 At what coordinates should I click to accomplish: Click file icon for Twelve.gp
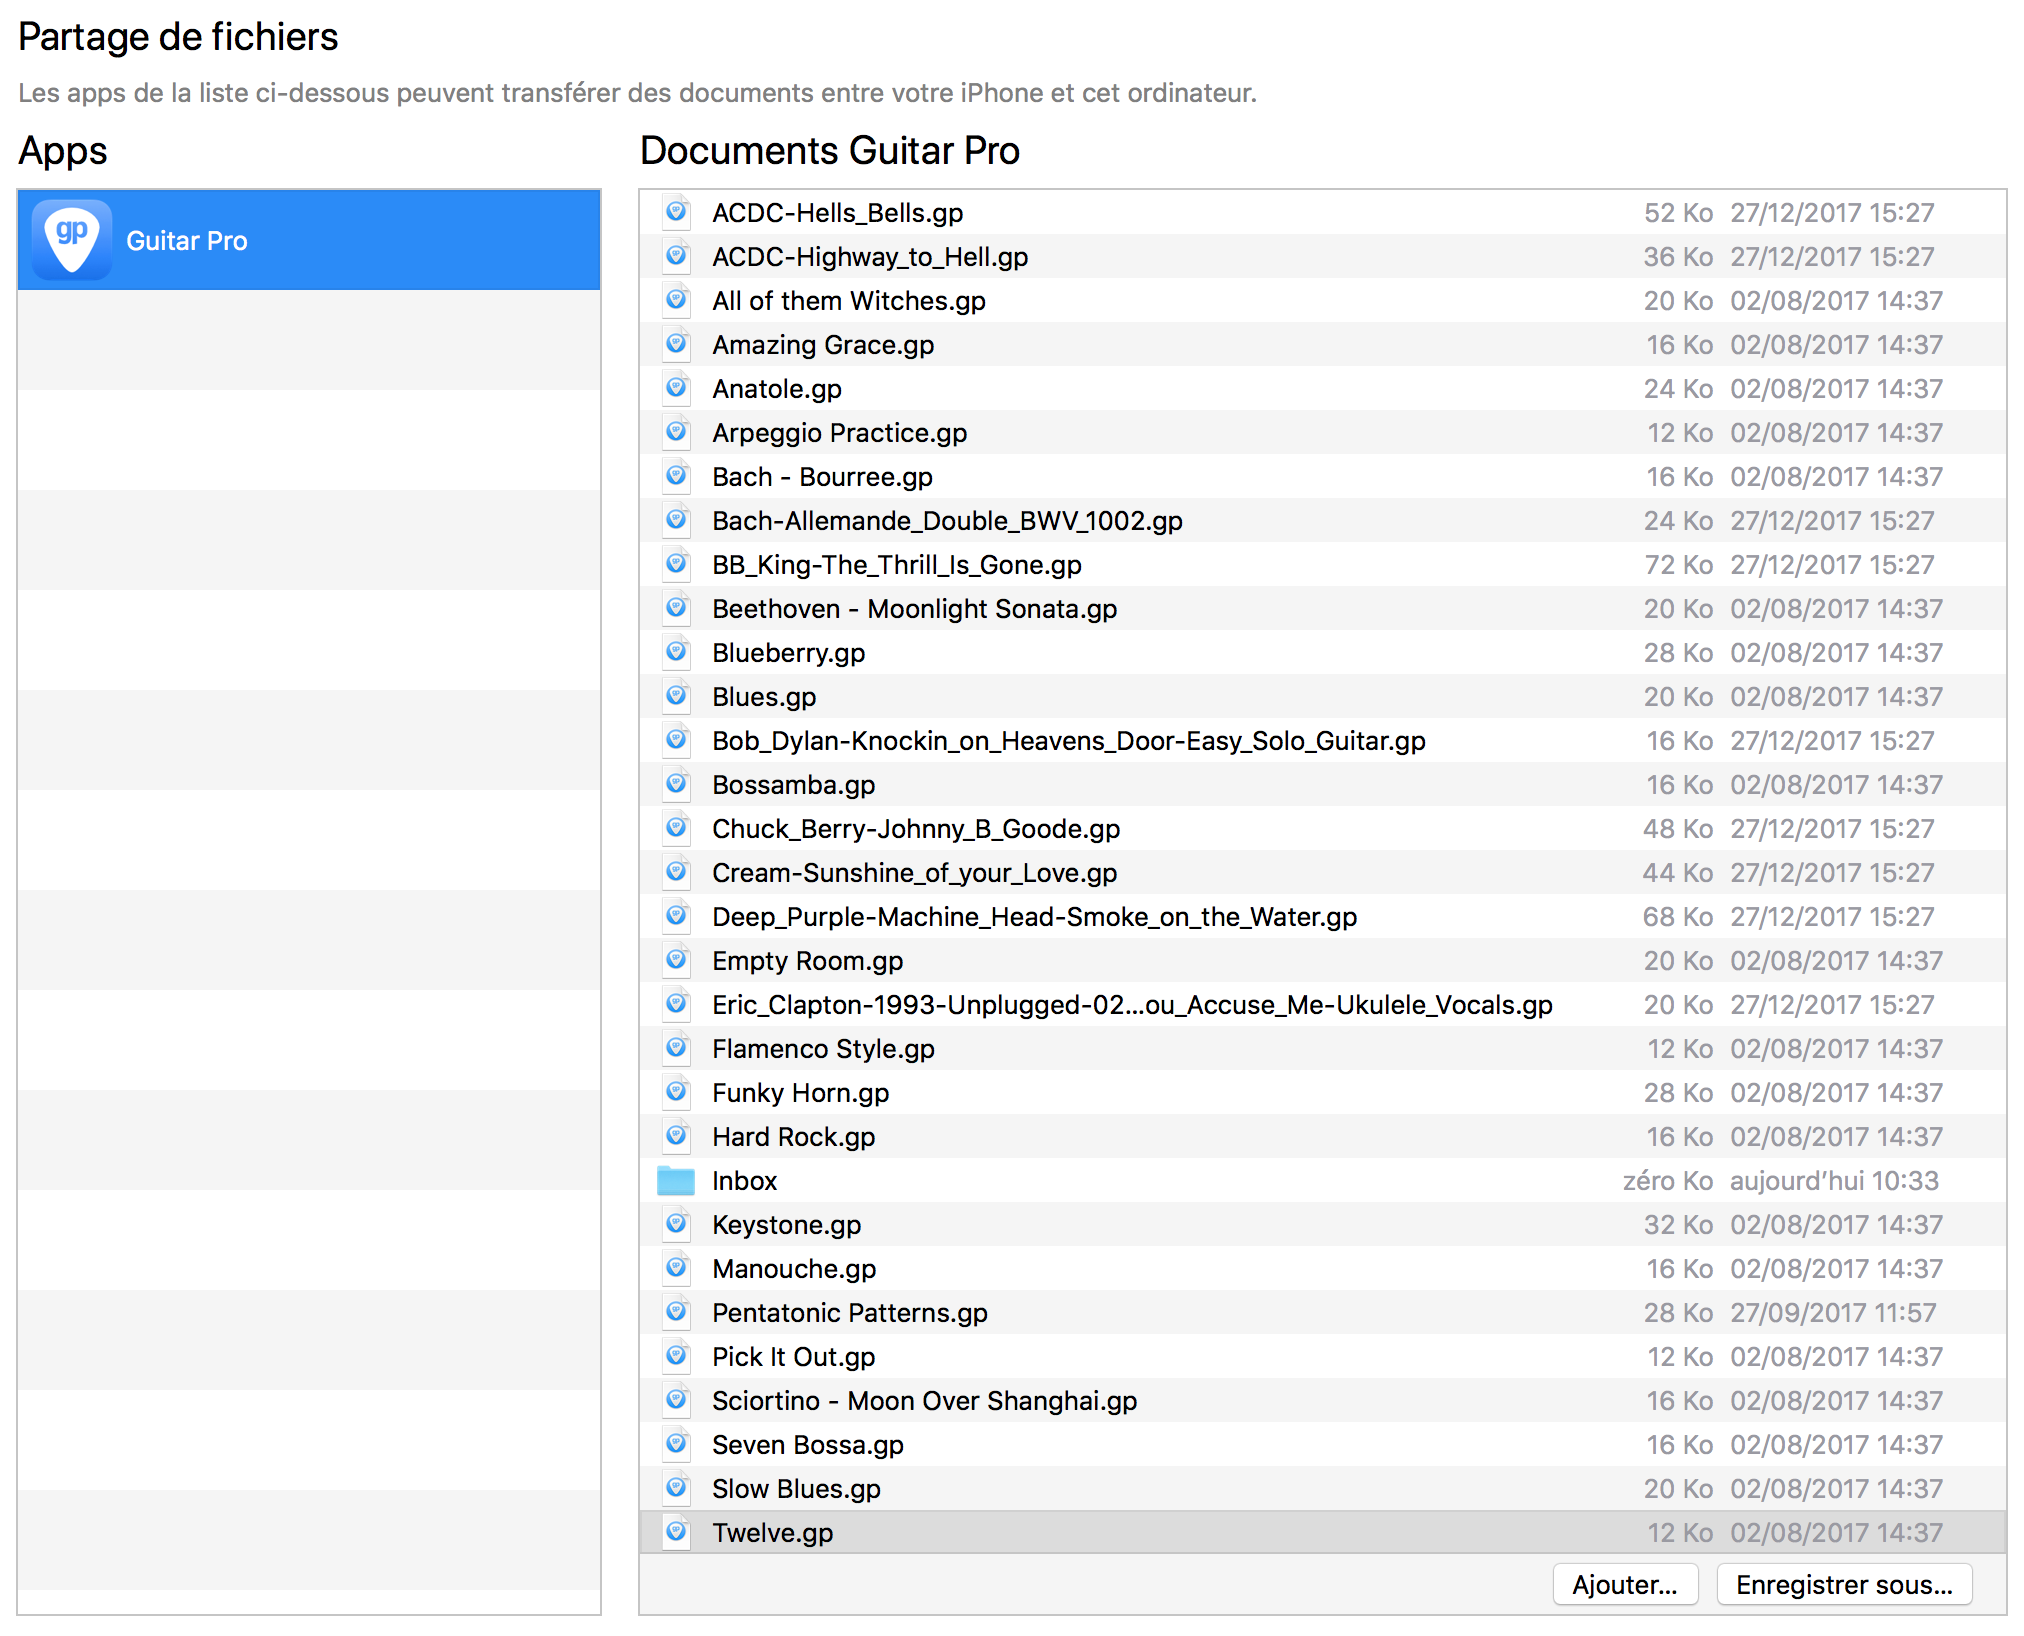click(x=677, y=1533)
